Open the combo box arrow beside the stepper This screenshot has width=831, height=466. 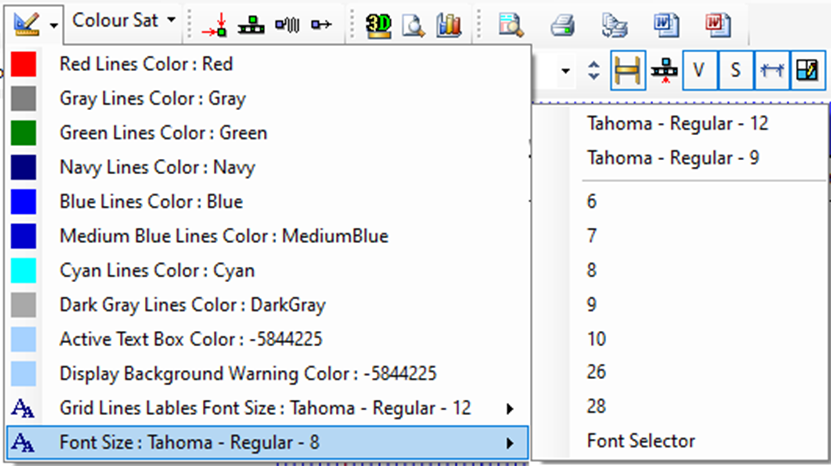pyautogui.click(x=565, y=71)
